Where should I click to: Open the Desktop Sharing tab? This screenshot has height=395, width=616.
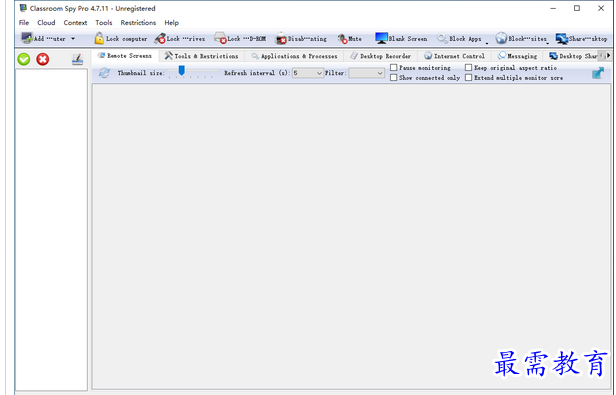573,56
